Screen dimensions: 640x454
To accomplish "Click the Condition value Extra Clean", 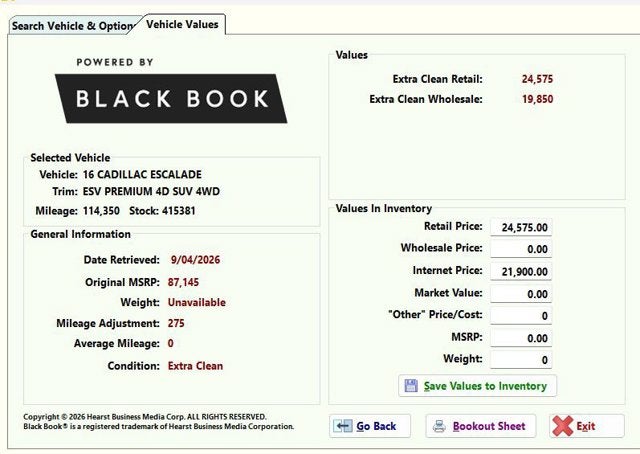I will click(195, 366).
